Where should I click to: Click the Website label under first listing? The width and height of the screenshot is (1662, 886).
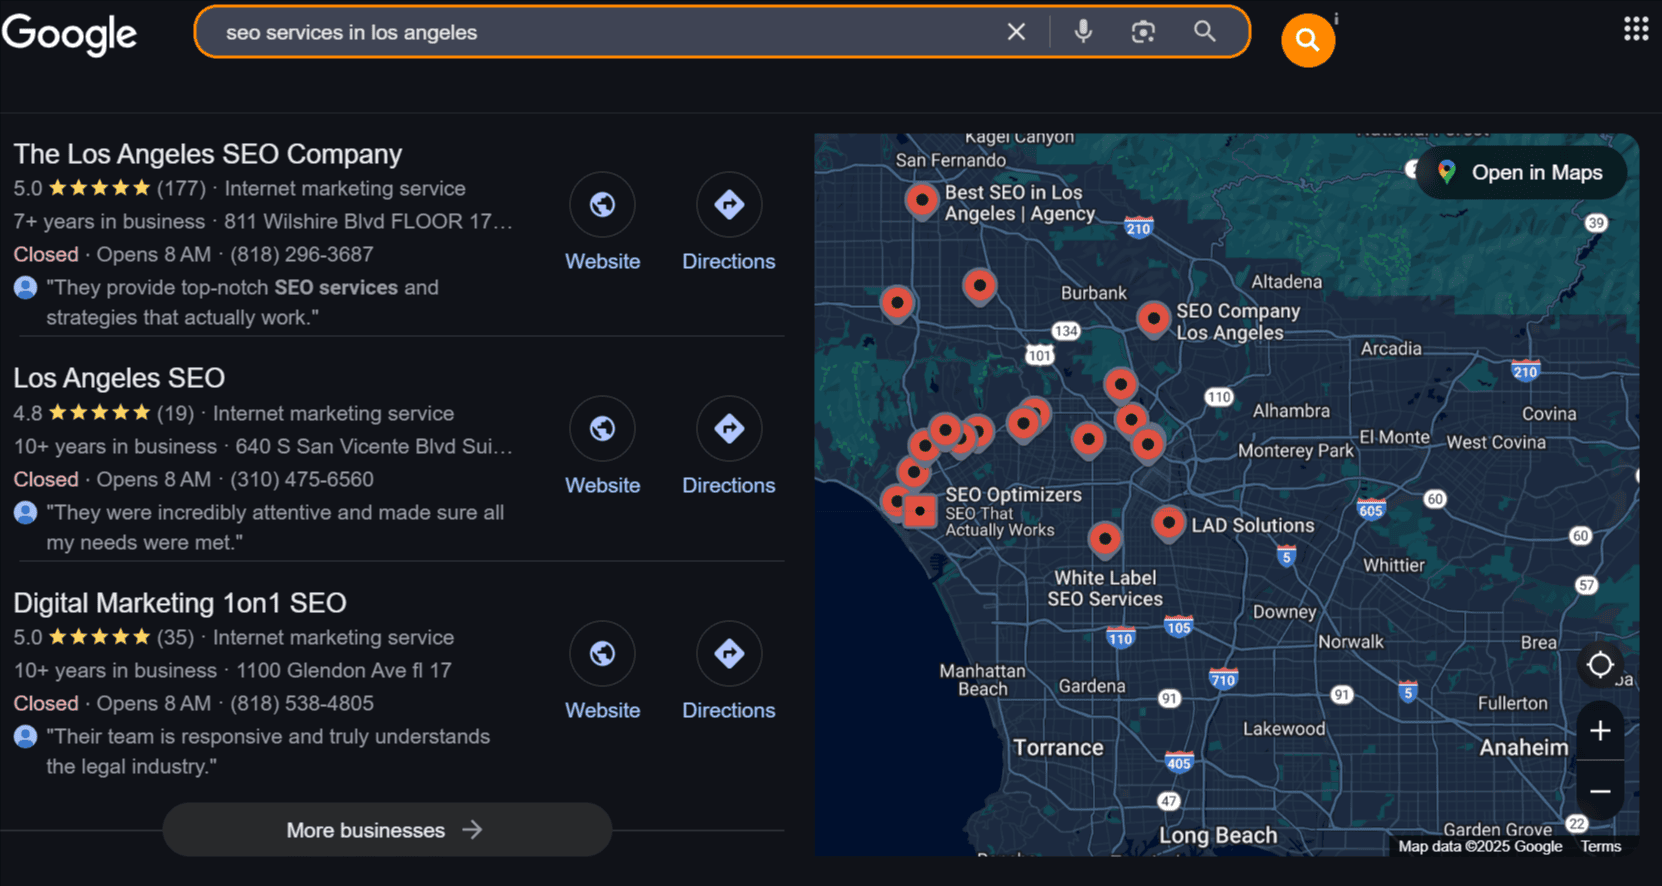(x=602, y=261)
